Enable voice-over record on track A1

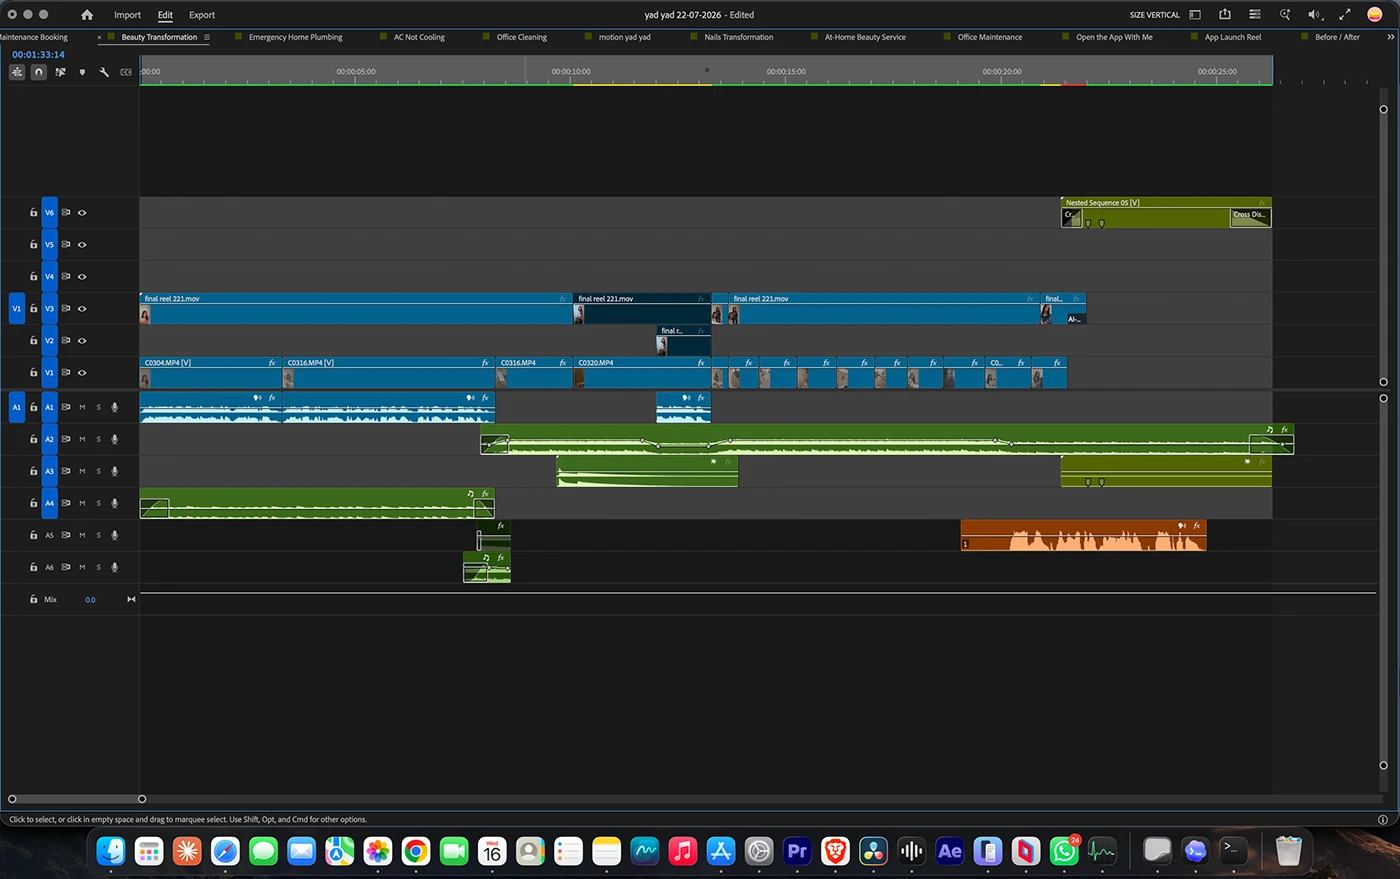115,407
